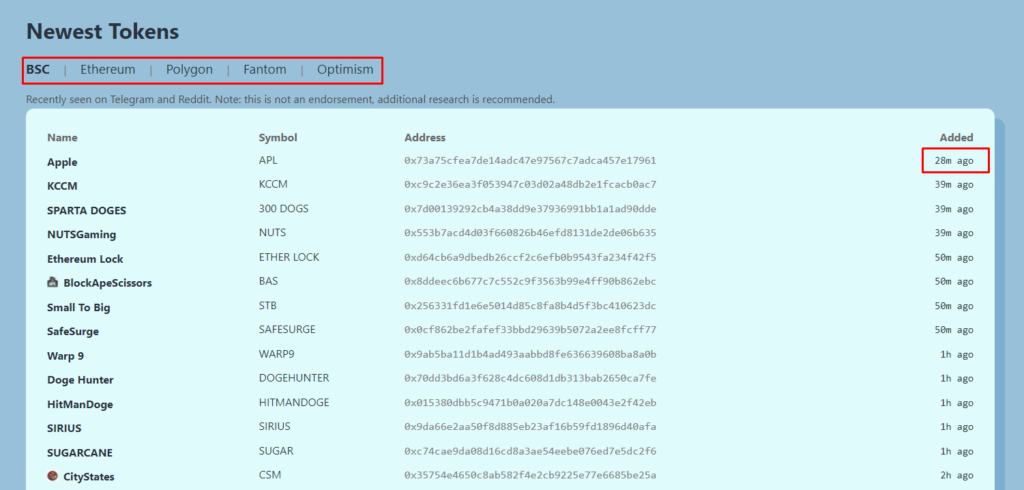
Task: Open the Polygon tokens tab
Action: point(189,69)
